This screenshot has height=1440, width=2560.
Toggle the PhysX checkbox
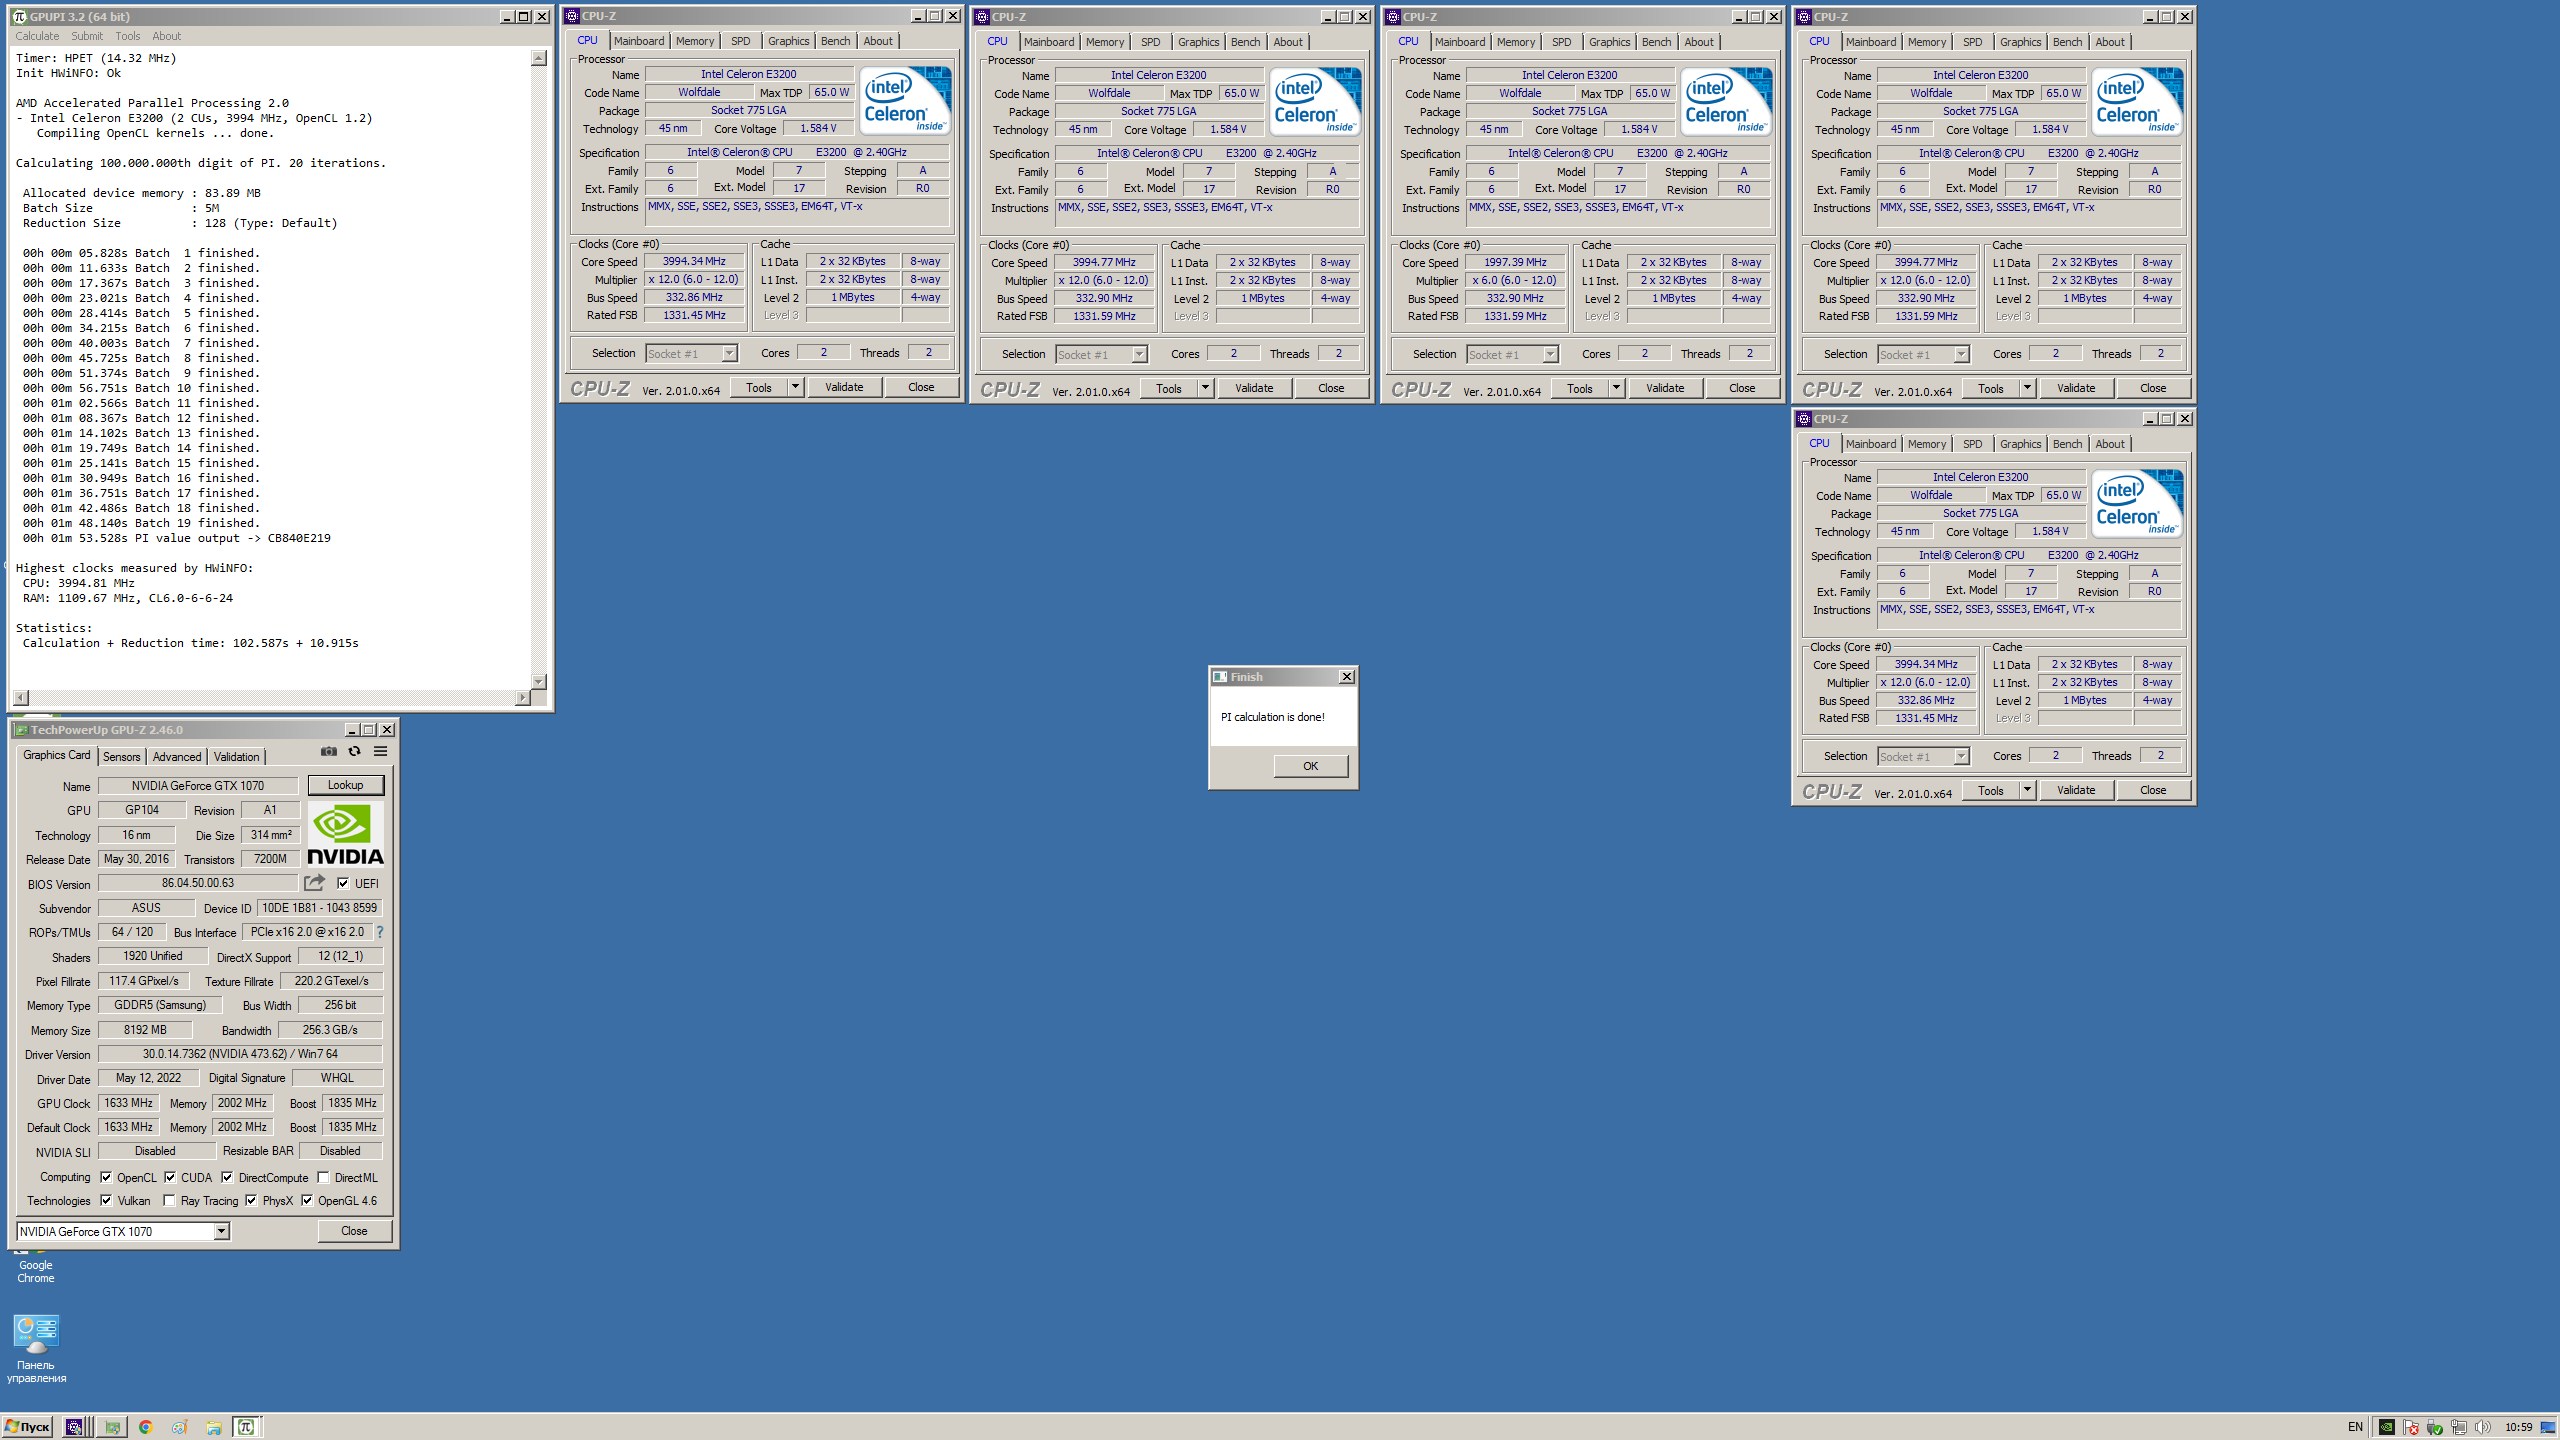251,1201
